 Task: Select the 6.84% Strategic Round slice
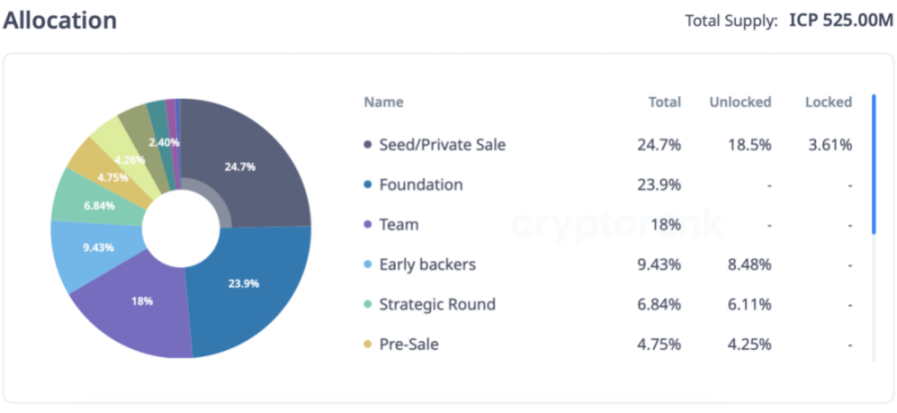(88, 204)
